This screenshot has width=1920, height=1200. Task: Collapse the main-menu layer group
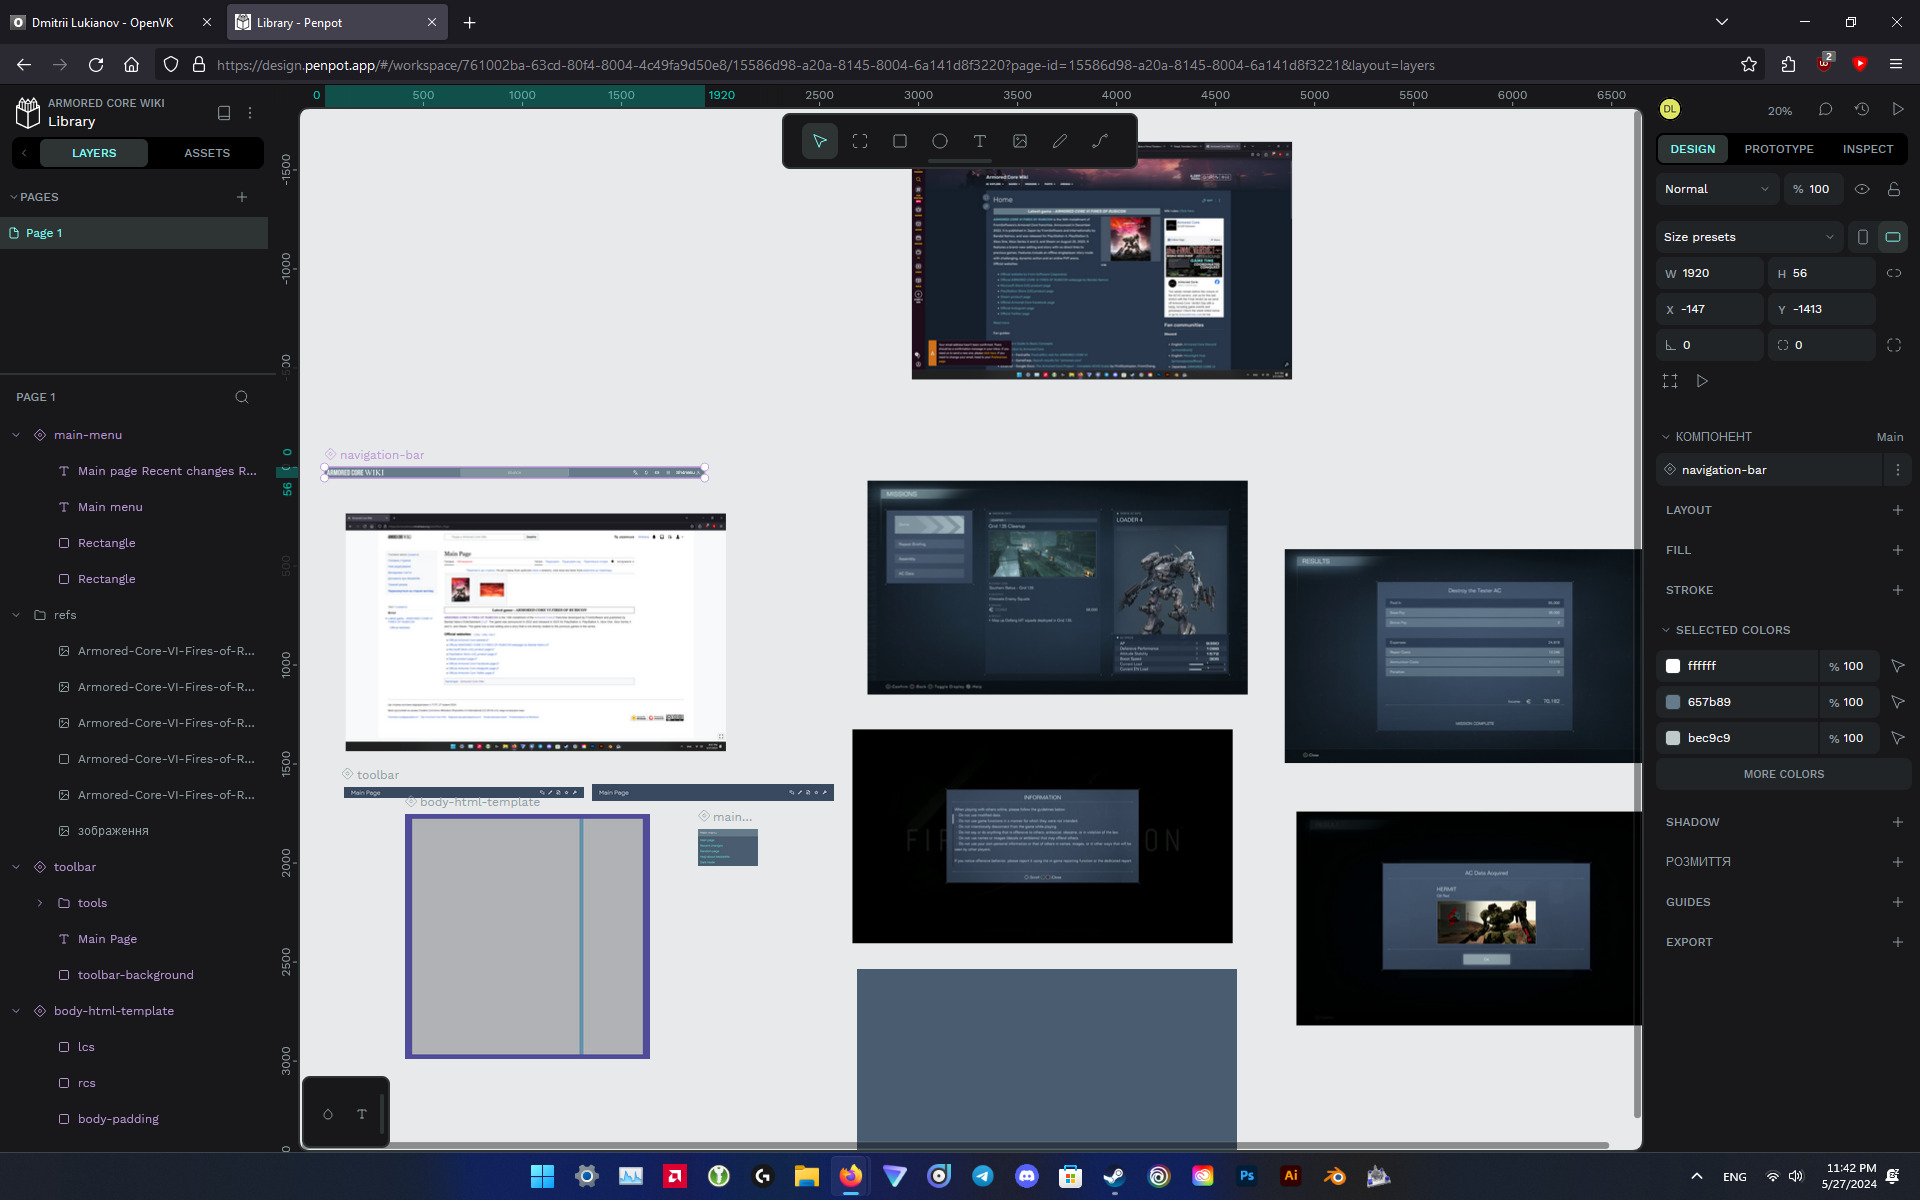click(x=16, y=435)
